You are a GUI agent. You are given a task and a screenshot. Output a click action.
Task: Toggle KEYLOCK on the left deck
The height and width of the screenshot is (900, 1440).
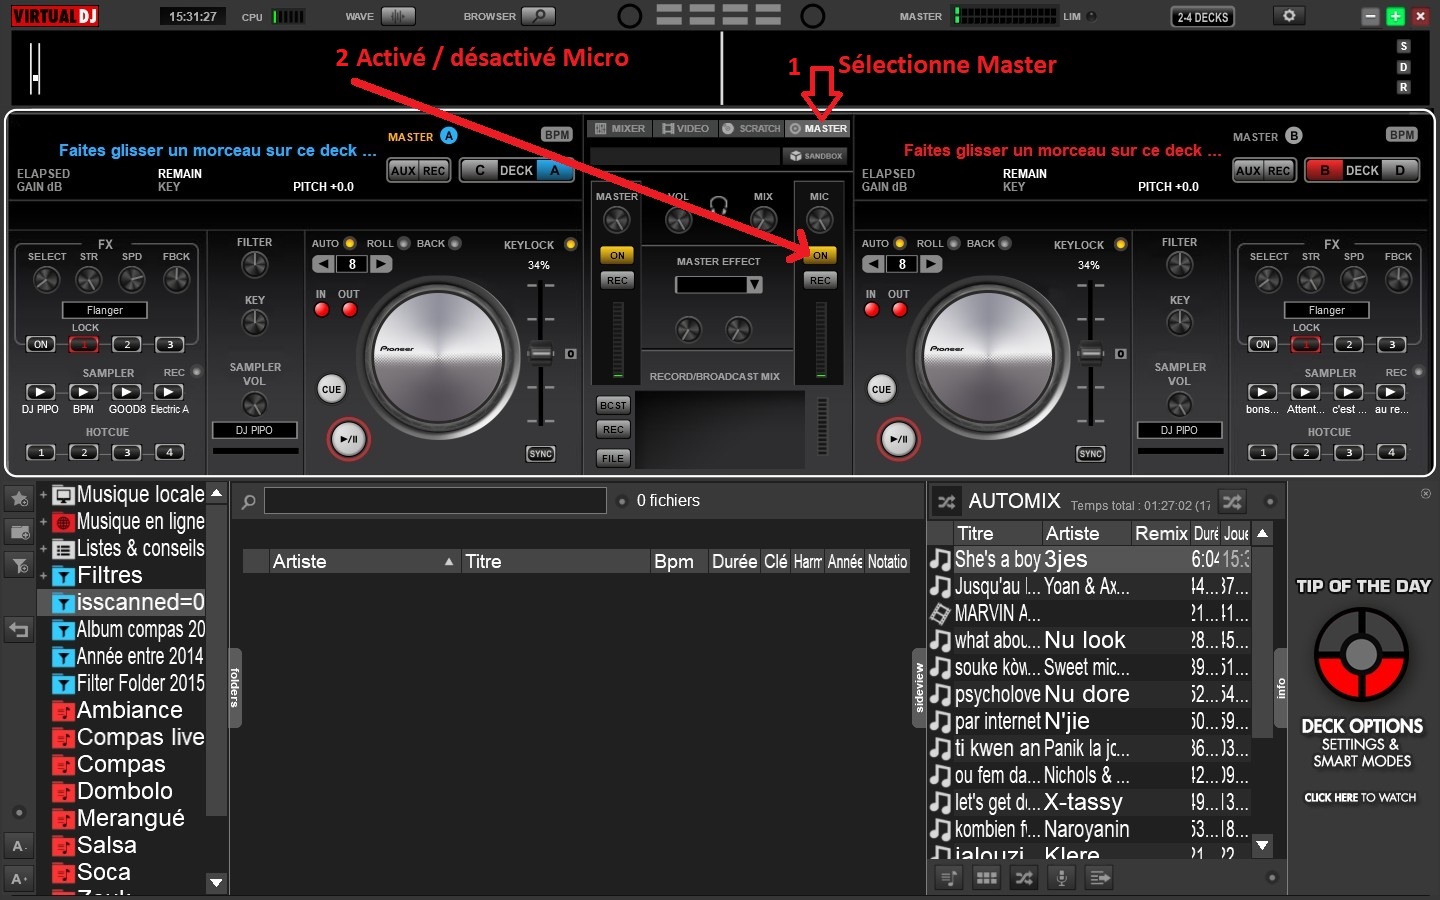pos(570,244)
